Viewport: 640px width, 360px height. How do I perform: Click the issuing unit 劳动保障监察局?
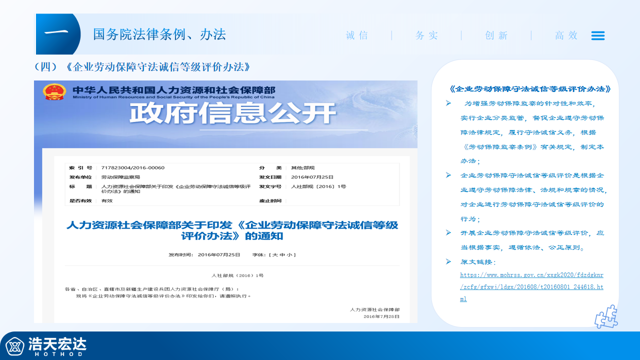[121, 177]
